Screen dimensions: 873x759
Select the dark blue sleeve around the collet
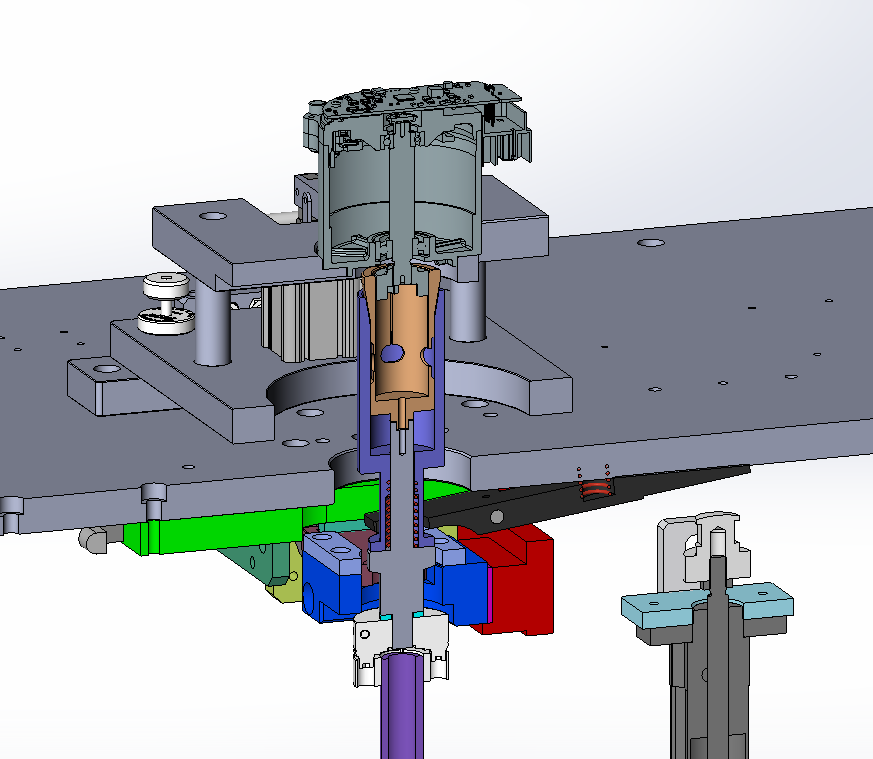coord(366,380)
